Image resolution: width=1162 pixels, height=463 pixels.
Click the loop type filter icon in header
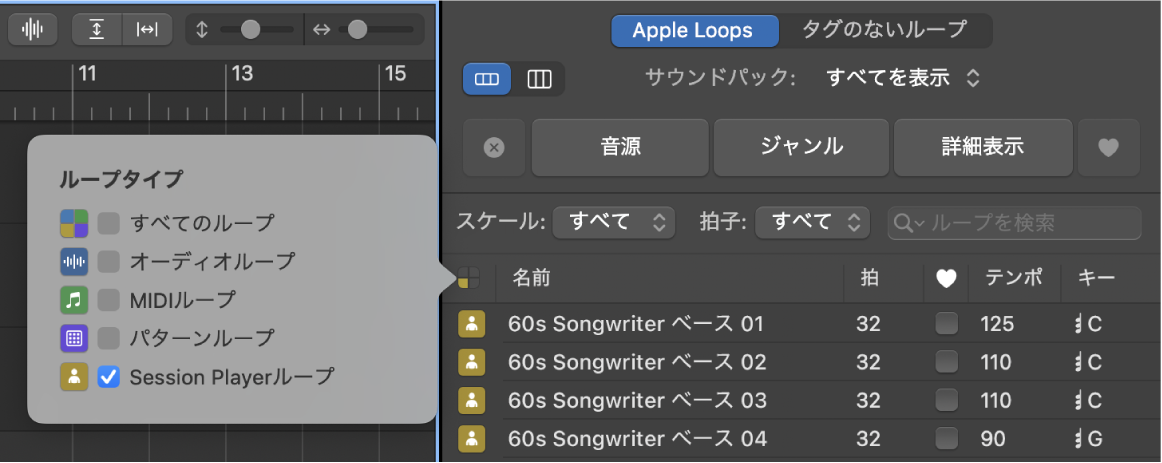469,278
